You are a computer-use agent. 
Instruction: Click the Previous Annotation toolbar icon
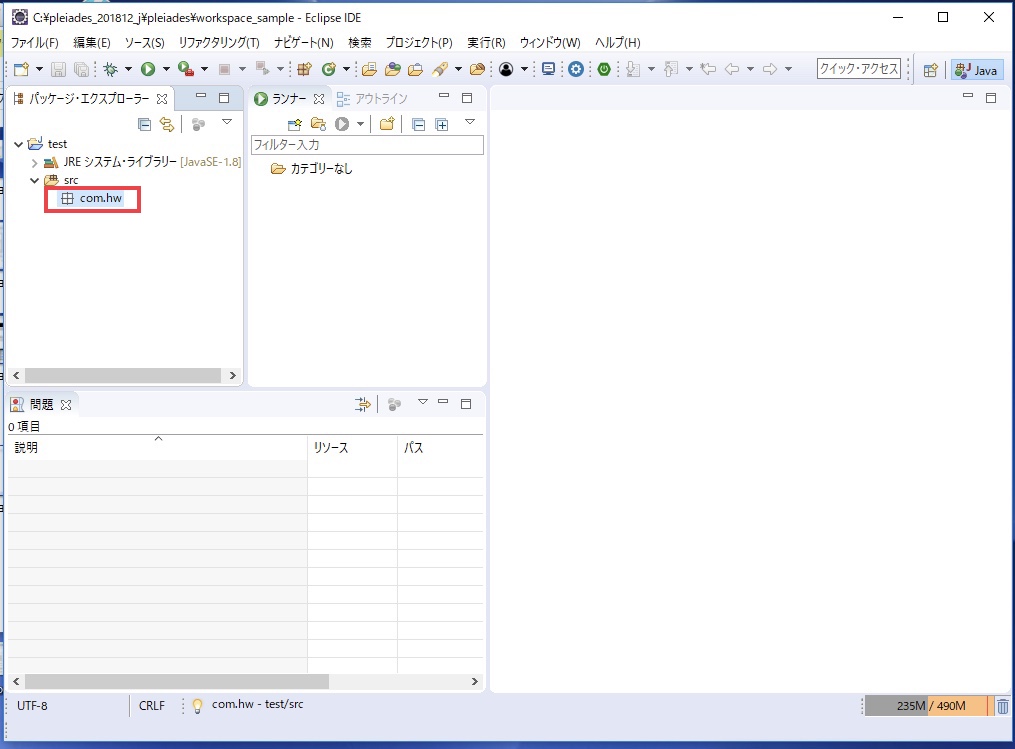671,69
